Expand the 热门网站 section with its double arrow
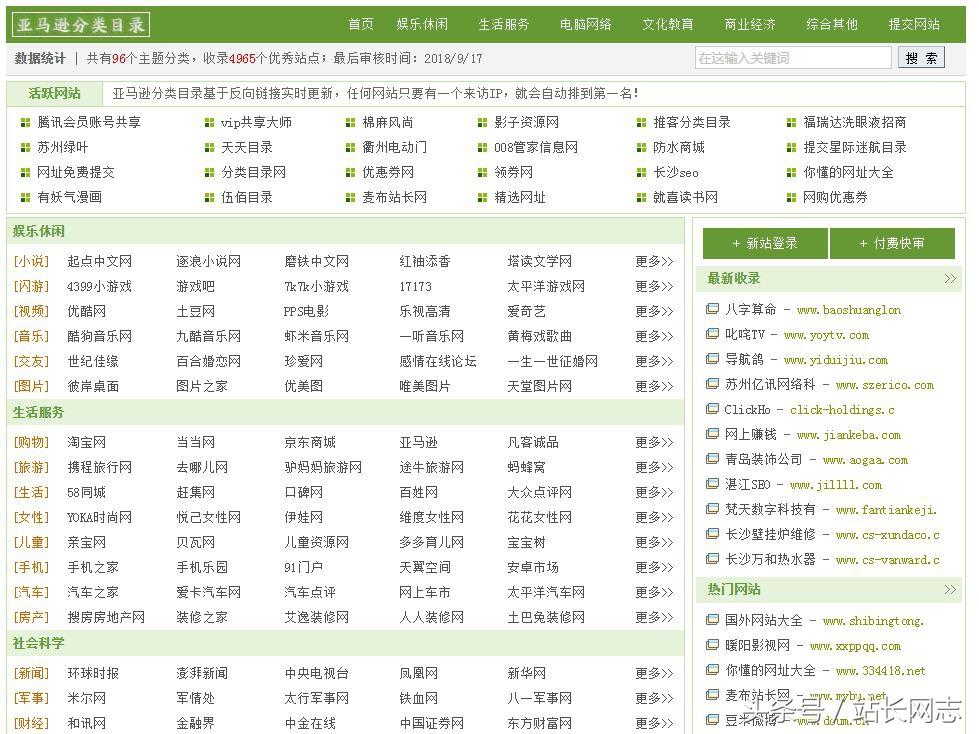 pyautogui.click(x=950, y=589)
